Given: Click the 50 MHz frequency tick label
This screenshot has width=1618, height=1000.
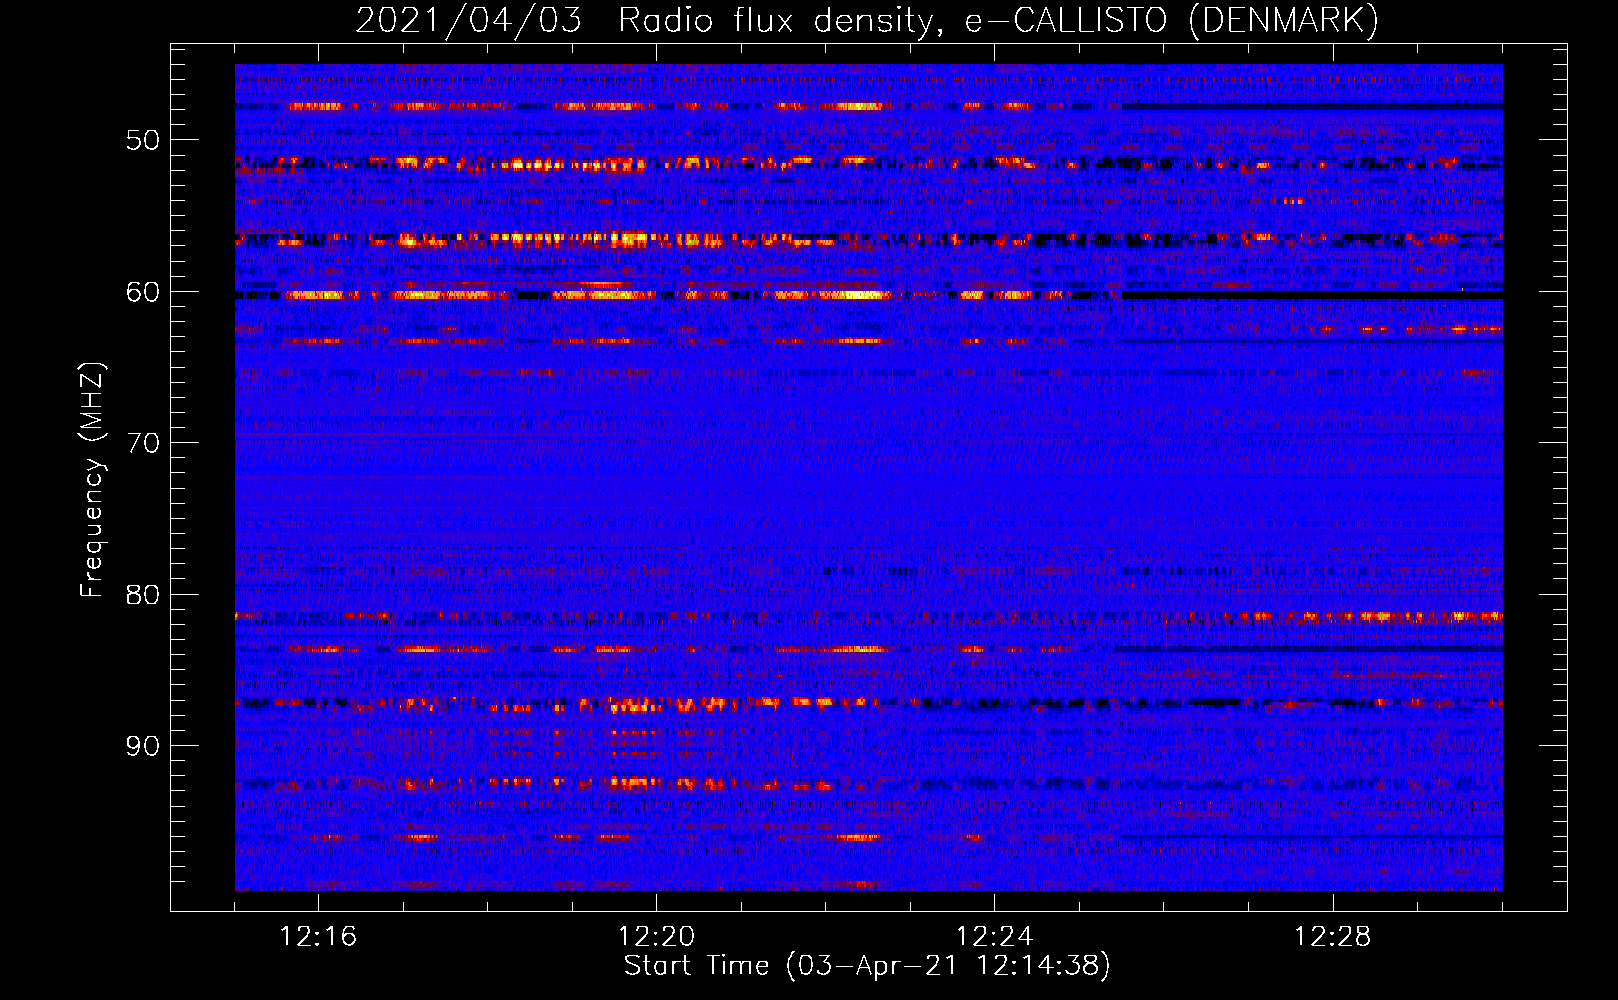Looking at the screenshot, I should pyautogui.click(x=143, y=140).
